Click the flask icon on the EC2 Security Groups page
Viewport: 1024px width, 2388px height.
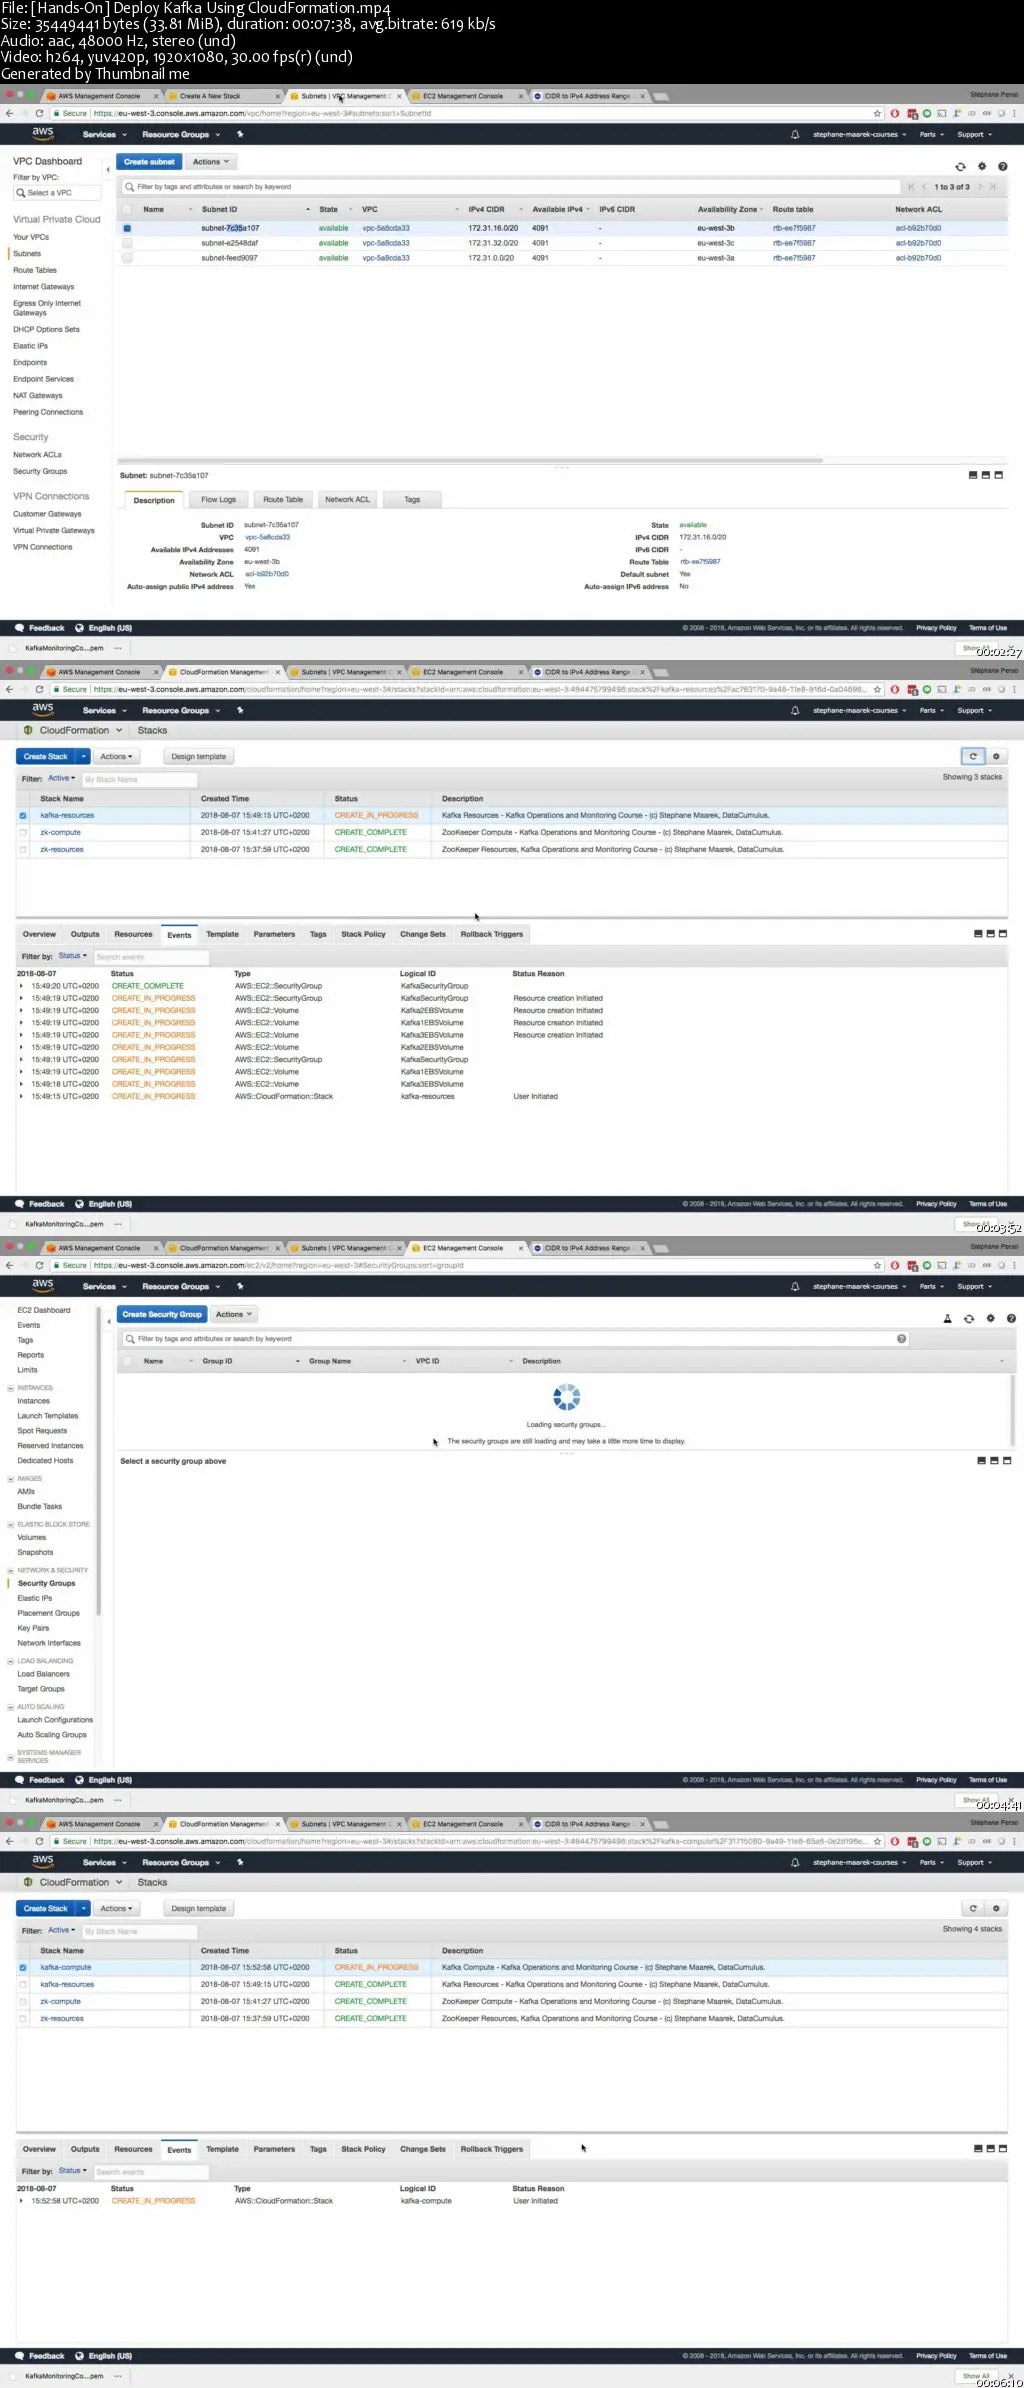pos(947,1319)
